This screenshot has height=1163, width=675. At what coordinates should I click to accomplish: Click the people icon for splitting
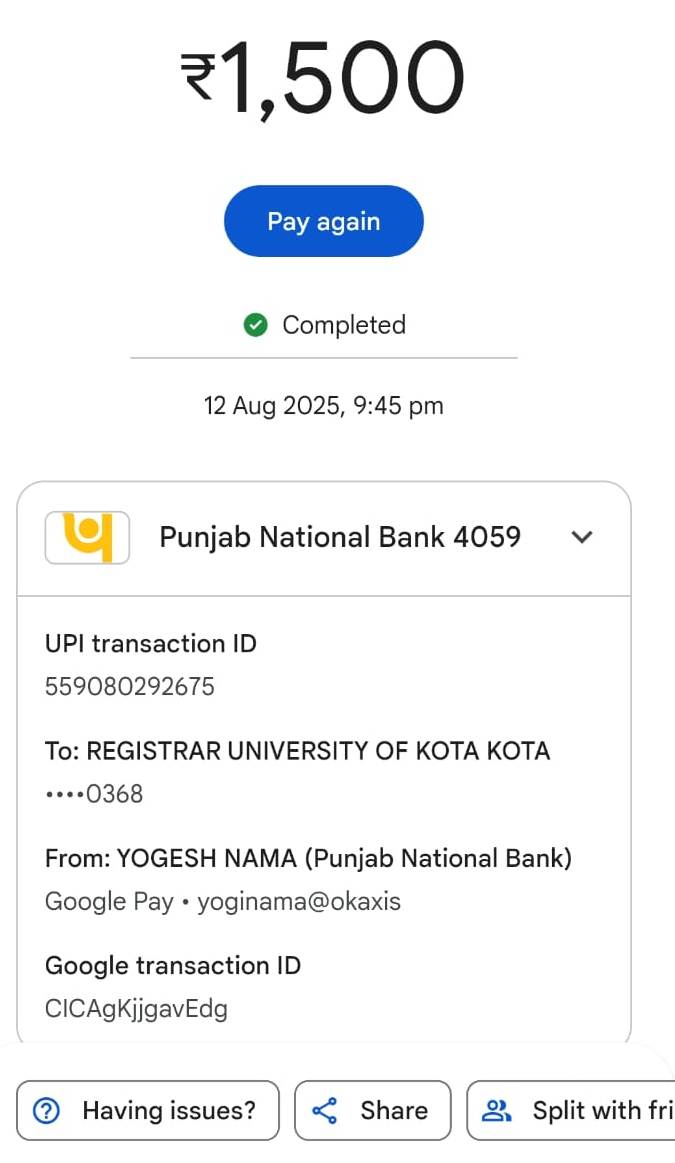tap(497, 1110)
